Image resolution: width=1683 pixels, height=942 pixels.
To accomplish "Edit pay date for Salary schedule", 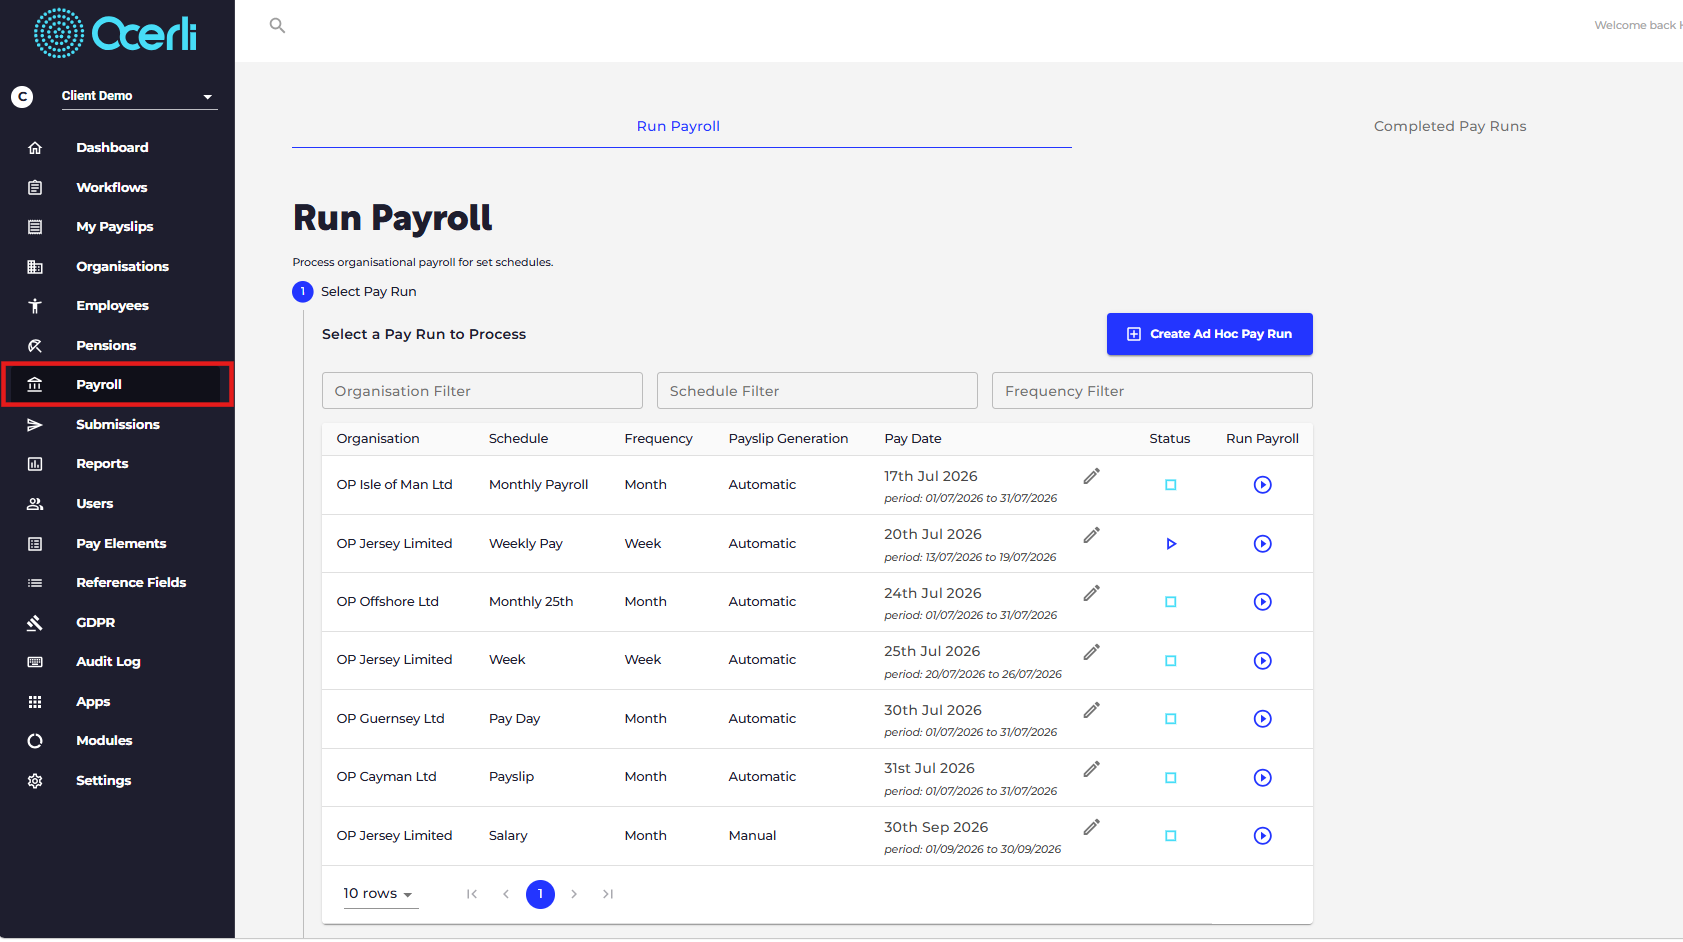I will pyautogui.click(x=1091, y=827).
